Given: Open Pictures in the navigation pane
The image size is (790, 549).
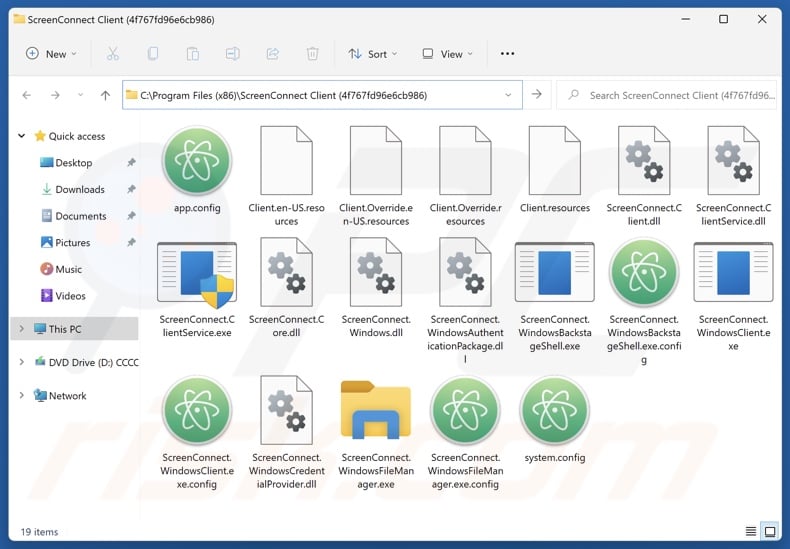Looking at the screenshot, I should pyautogui.click(x=65, y=243).
